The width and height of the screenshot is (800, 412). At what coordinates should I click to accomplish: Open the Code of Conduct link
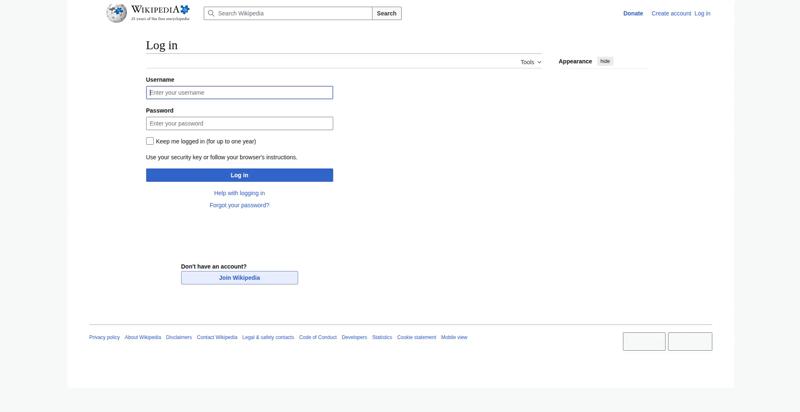tap(318, 337)
